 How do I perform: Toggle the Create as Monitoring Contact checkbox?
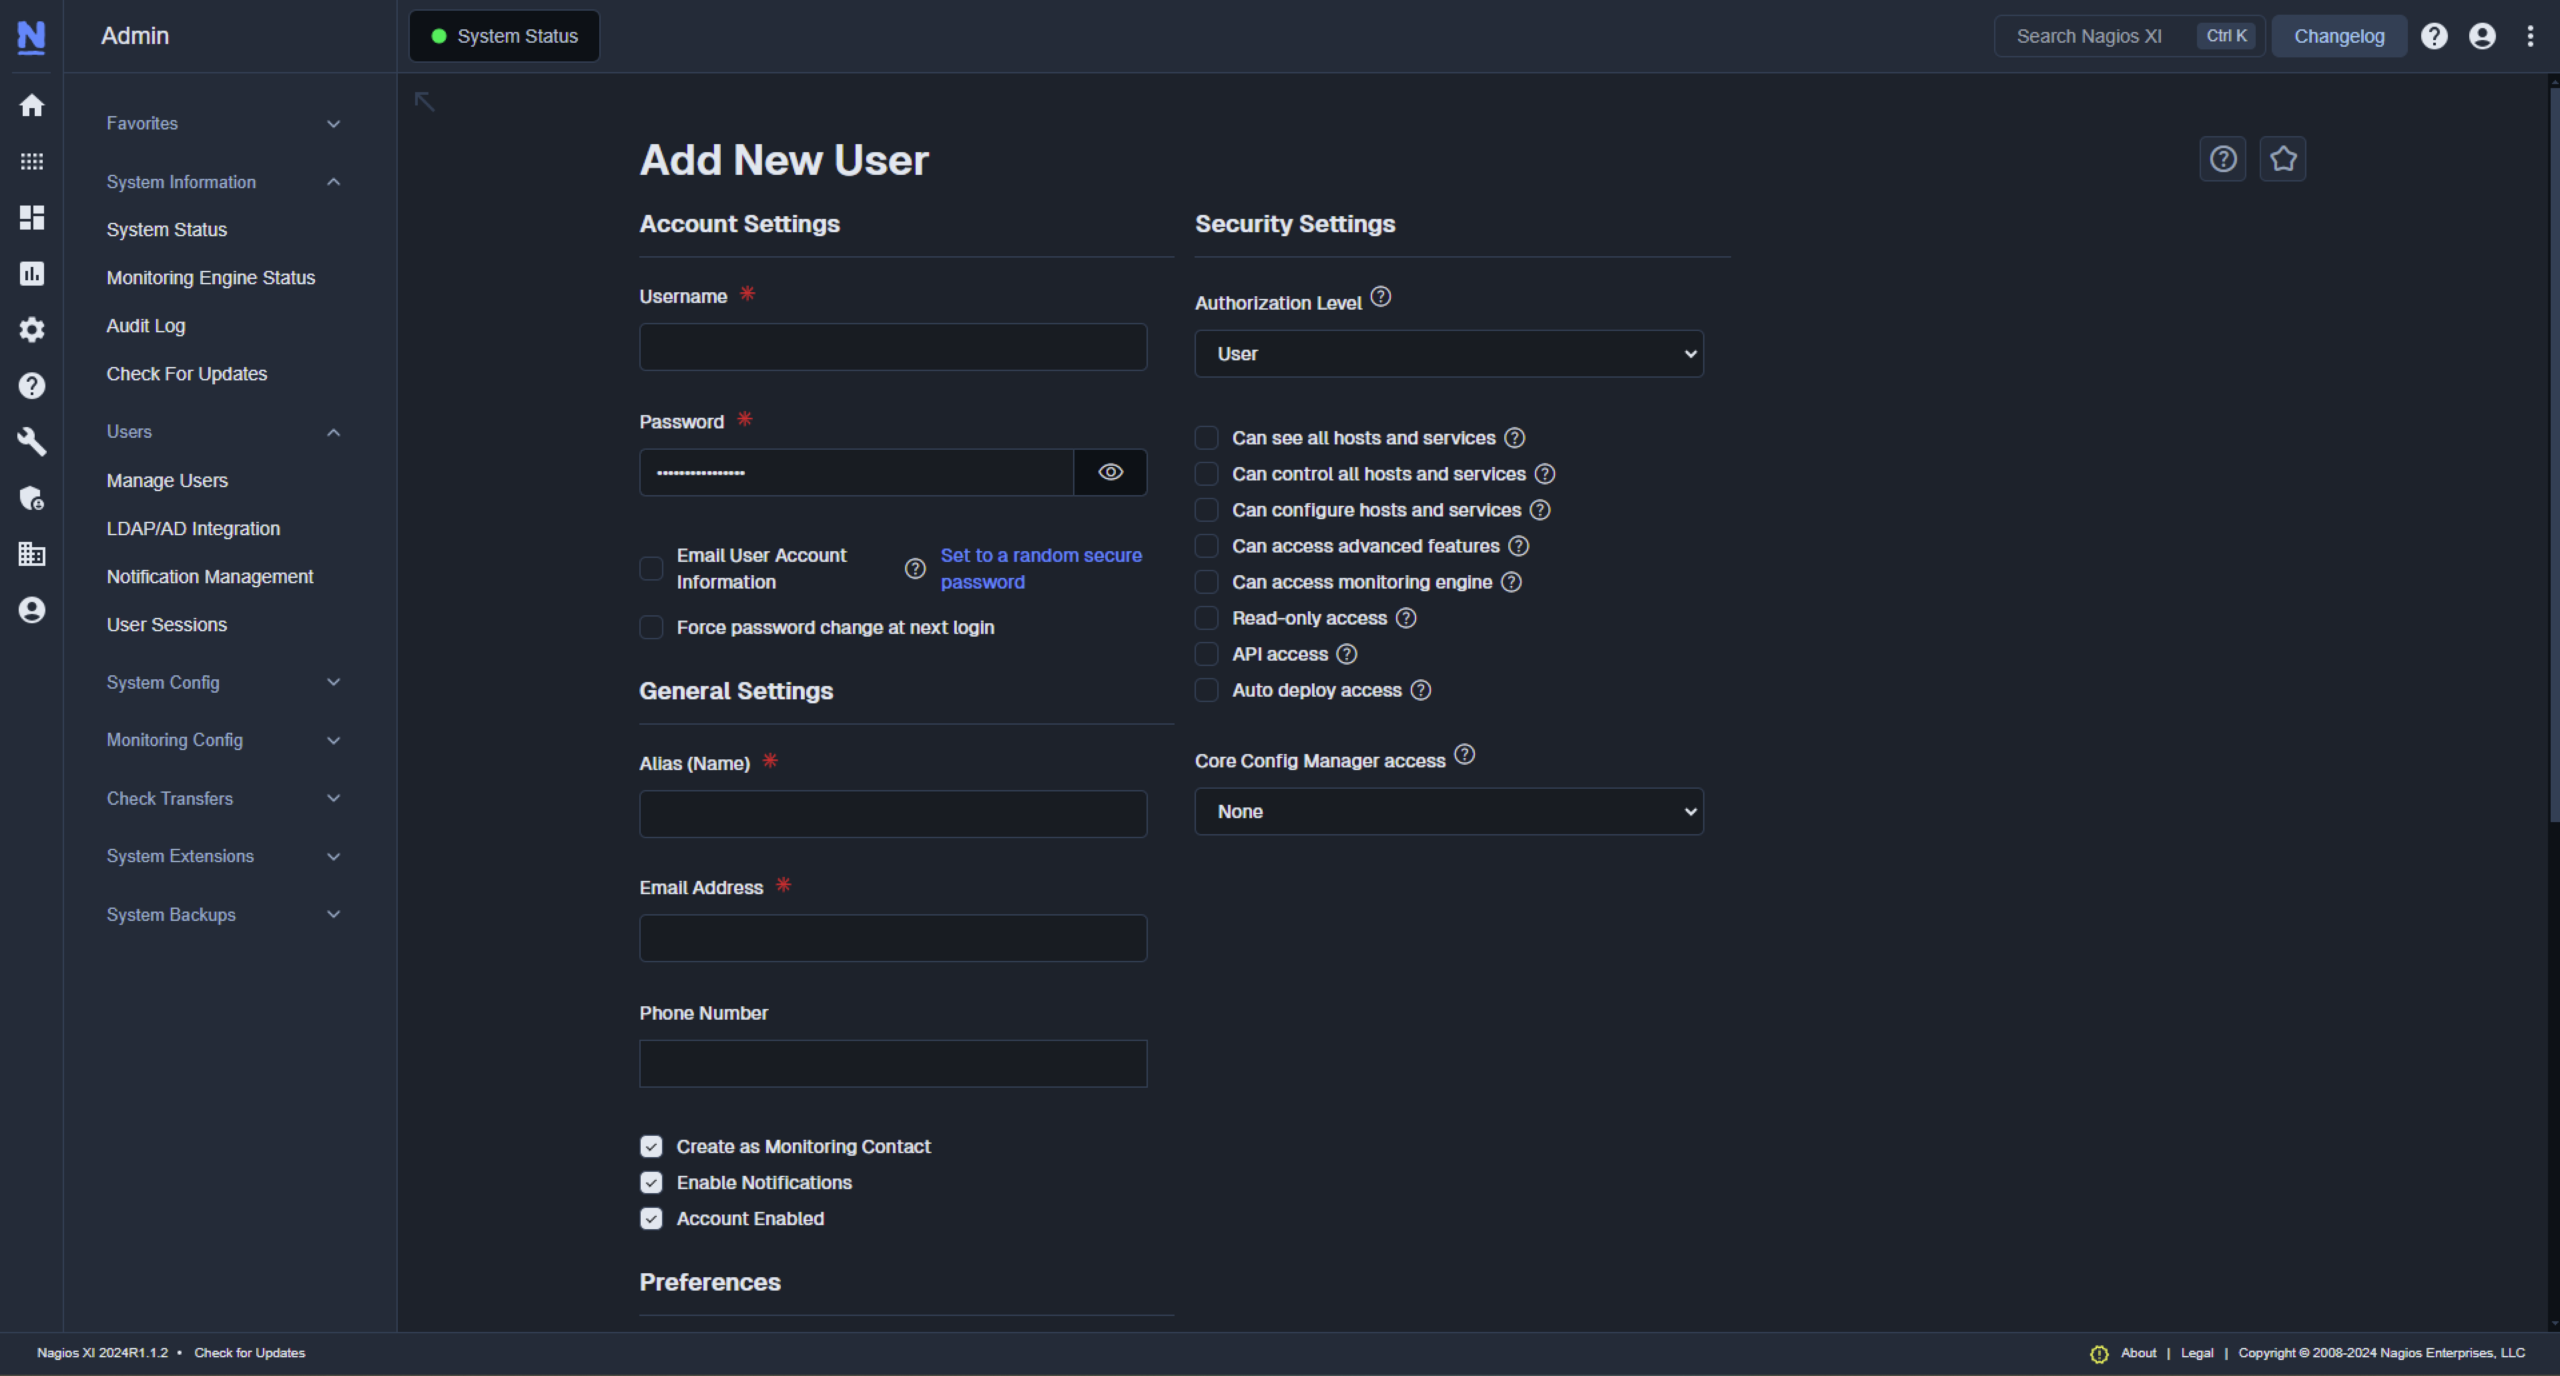click(651, 1146)
